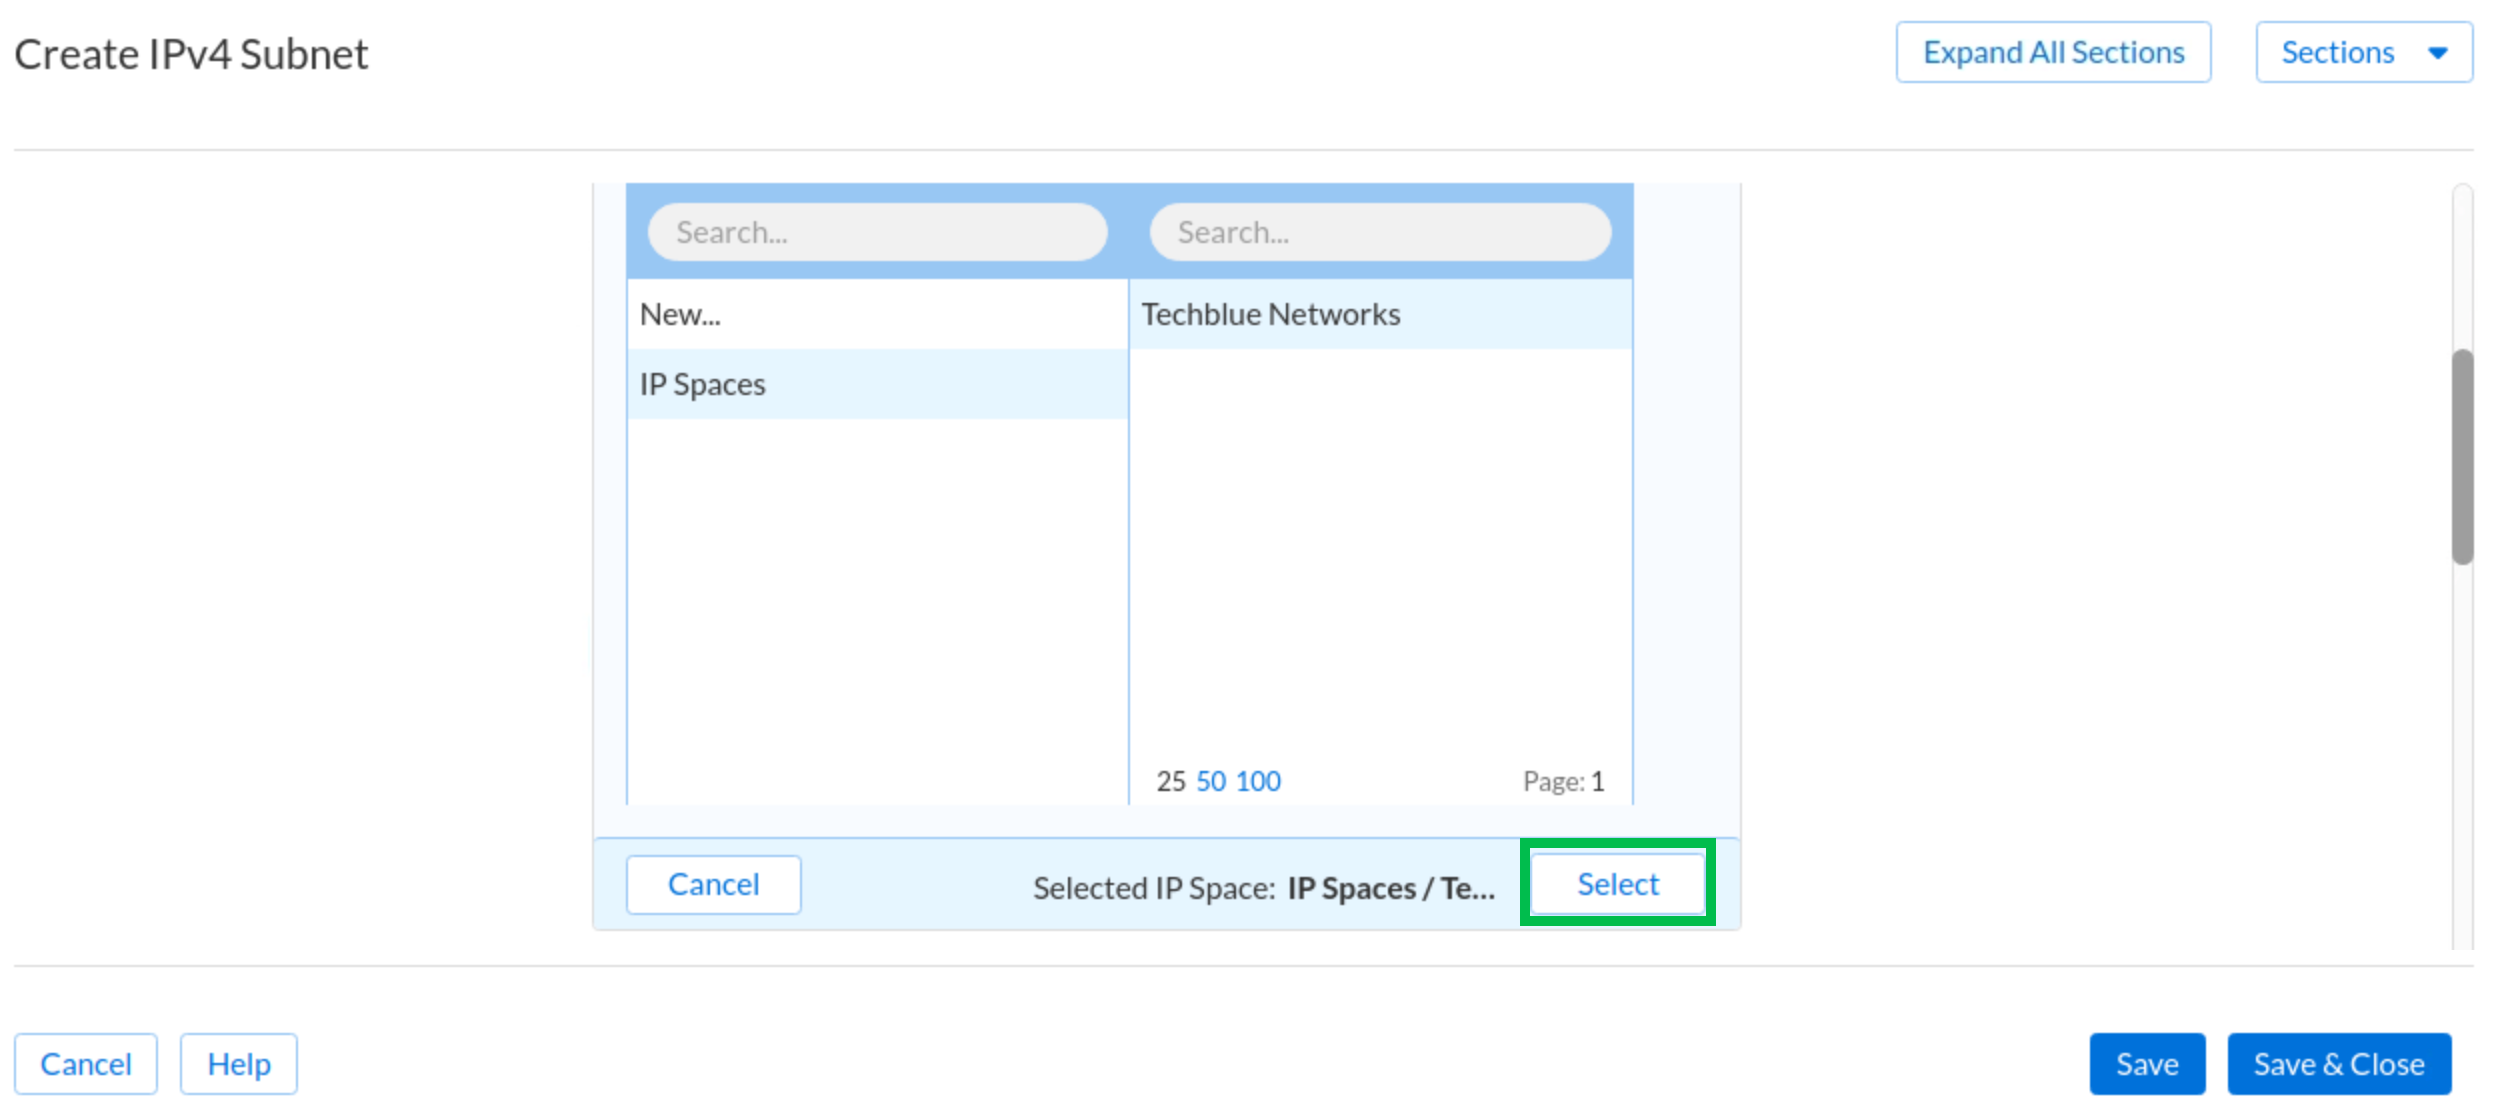Show 100 results per page
This screenshot has height=1106, width=2494.
[x=1258, y=781]
